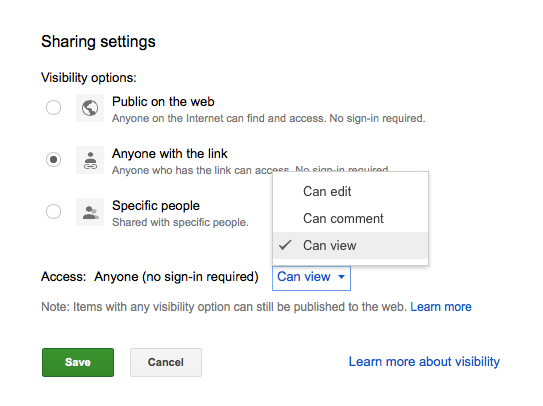Viewport: 543px width, 406px height.
Task: Click the Visibility options: label
Action: click(x=89, y=78)
